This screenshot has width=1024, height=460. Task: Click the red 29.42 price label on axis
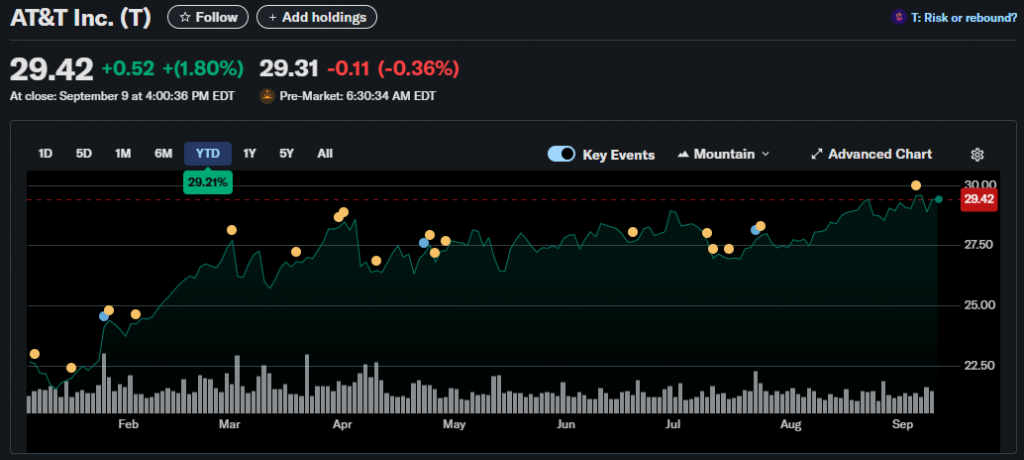(x=978, y=199)
